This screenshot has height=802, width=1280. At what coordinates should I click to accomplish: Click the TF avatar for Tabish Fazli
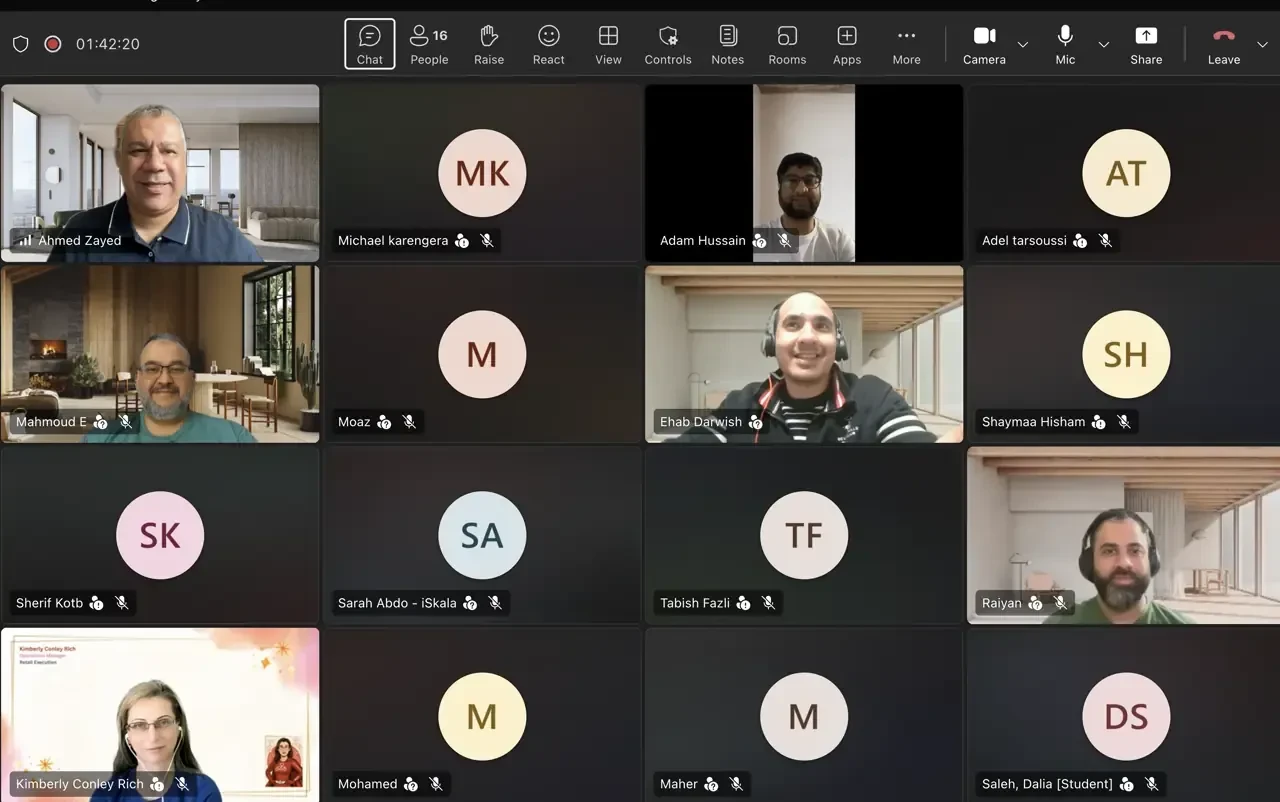point(804,535)
